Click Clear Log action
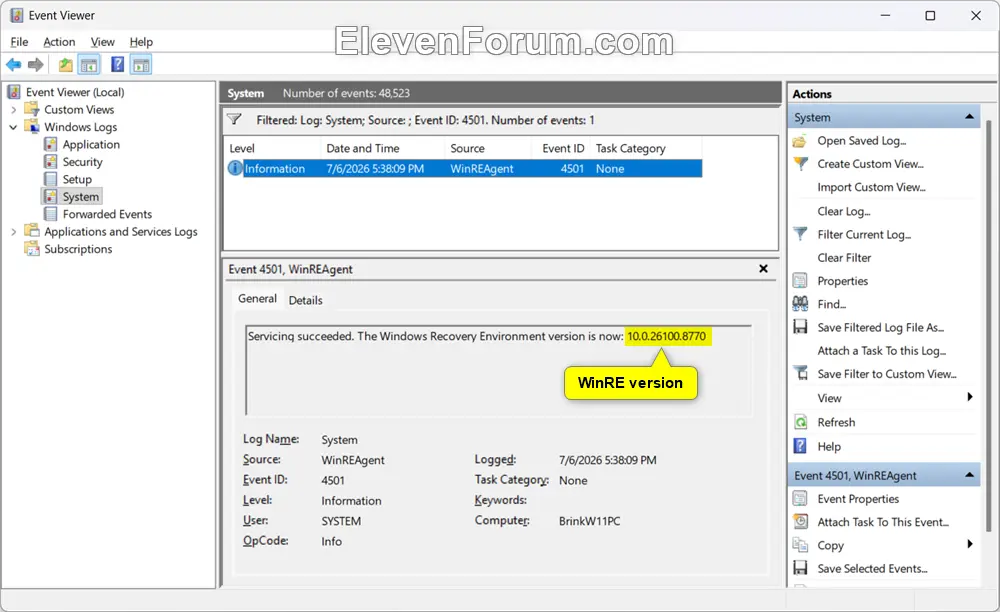The width and height of the screenshot is (1000, 612). 844,211
